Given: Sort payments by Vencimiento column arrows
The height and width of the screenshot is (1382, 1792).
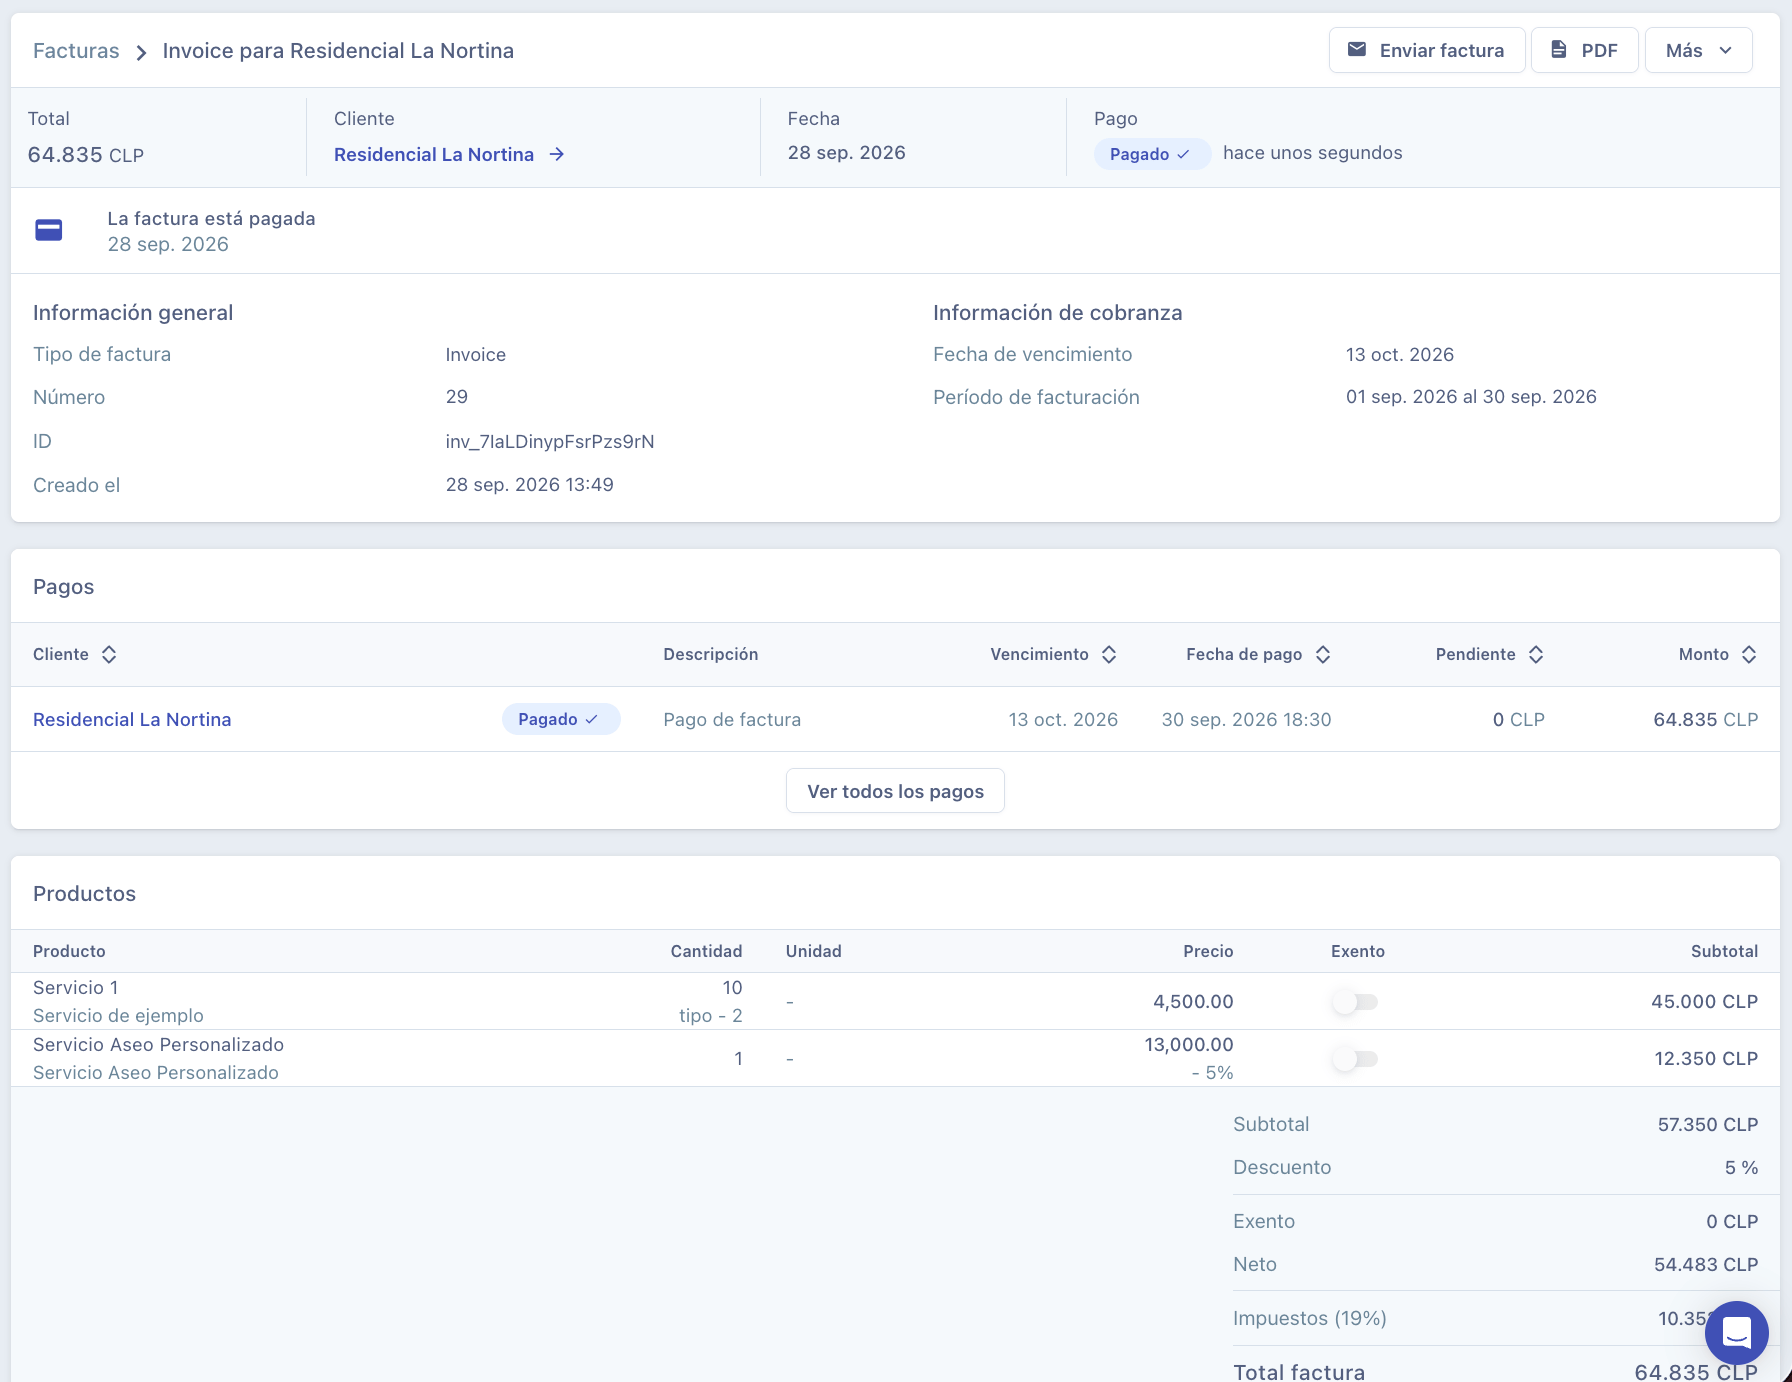Looking at the screenshot, I should click(1109, 655).
